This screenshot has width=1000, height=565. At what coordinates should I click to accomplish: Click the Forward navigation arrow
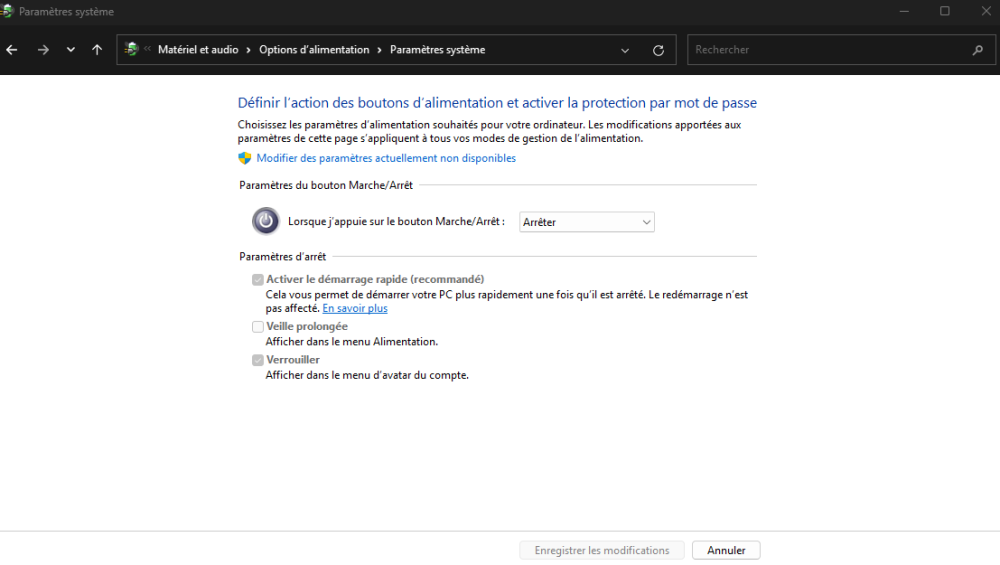tap(43, 50)
